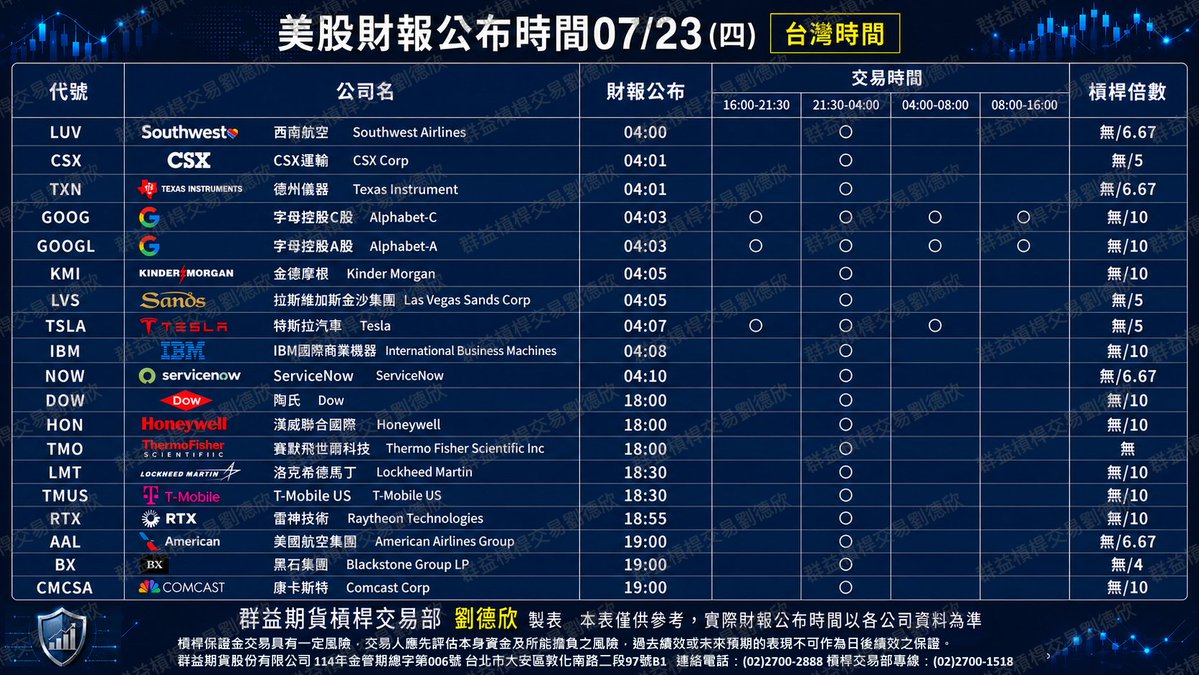The width and height of the screenshot is (1199, 675).
Task: Select the company name Raytheon Technologies
Action: coord(415,519)
